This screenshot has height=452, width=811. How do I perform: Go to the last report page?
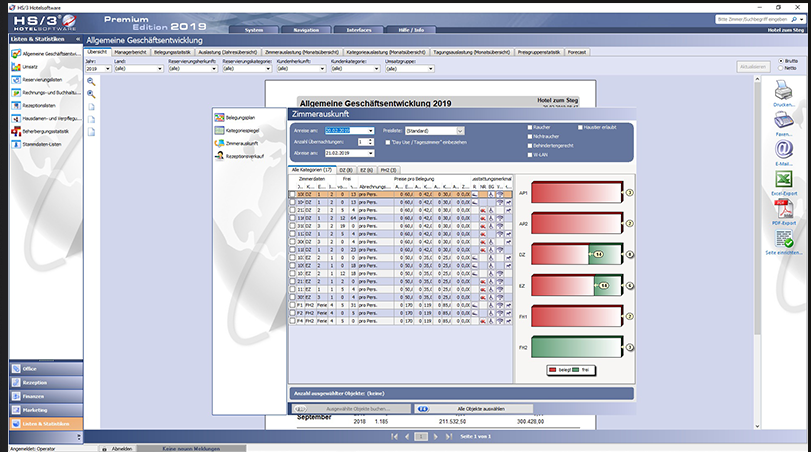[x=448, y=436]
